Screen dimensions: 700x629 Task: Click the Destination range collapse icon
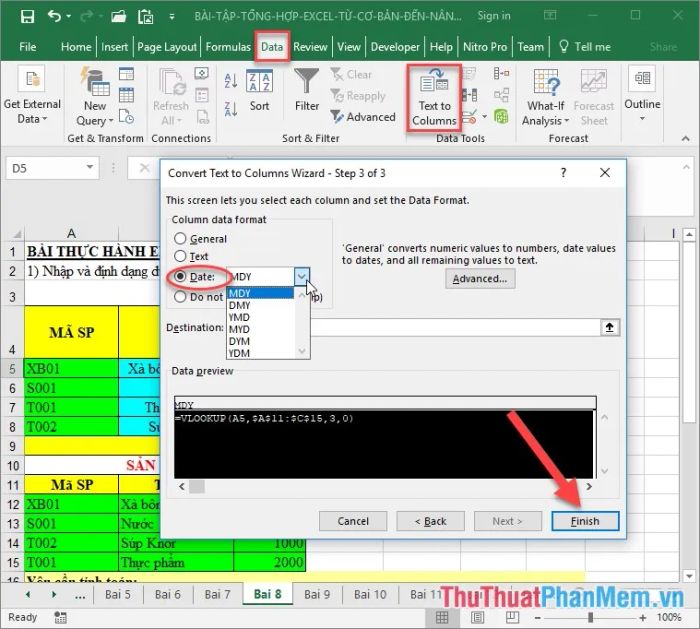pos(610,328)
